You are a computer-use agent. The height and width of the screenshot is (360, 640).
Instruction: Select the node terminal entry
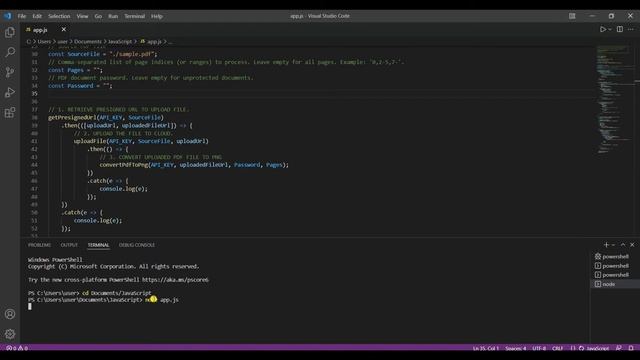615,284
